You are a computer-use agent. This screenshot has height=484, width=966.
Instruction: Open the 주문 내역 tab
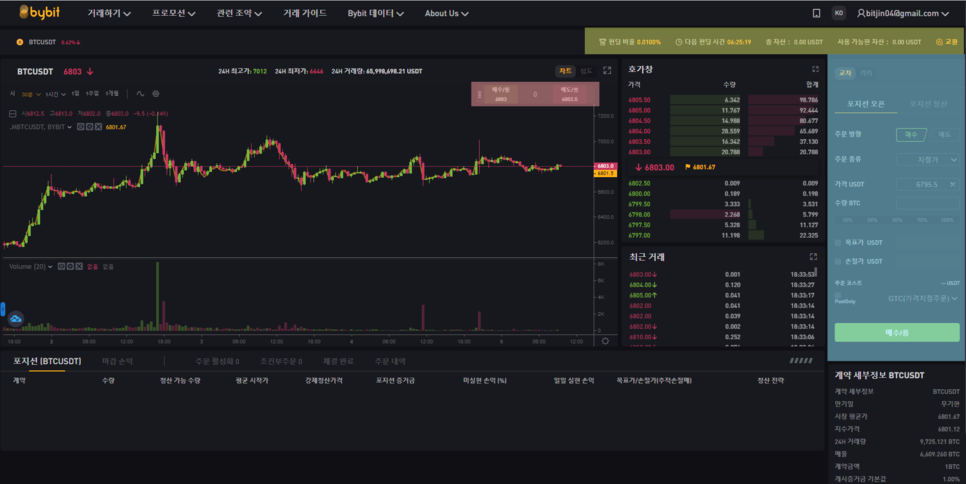click(390, 361)
